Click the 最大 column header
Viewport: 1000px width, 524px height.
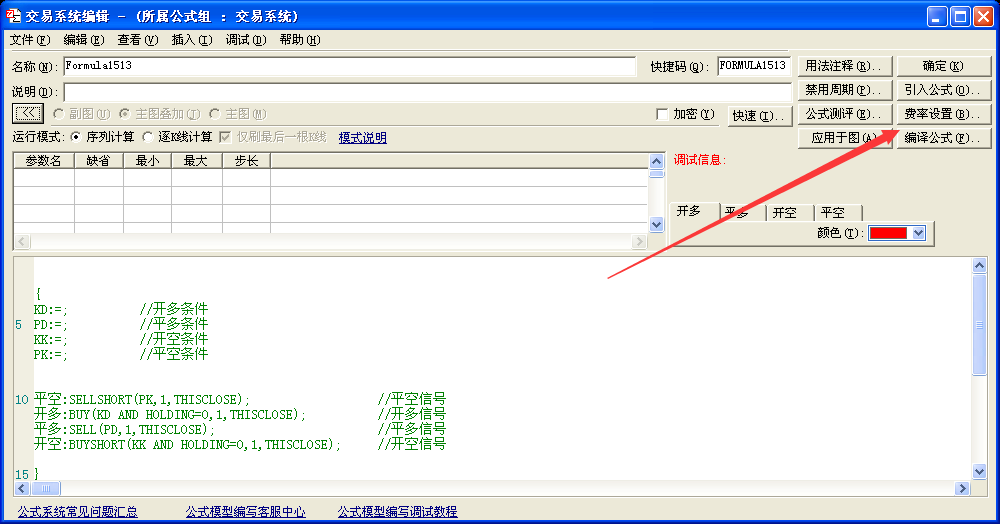tap(196, 161)
